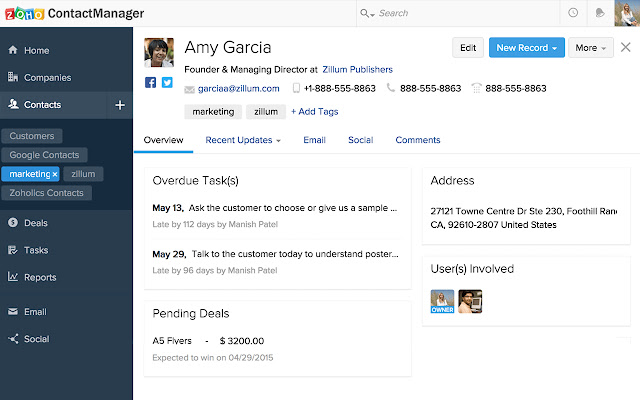Click + Add Tags link
640x400 pixels.
pyautogui.click(x=314, y=111)
